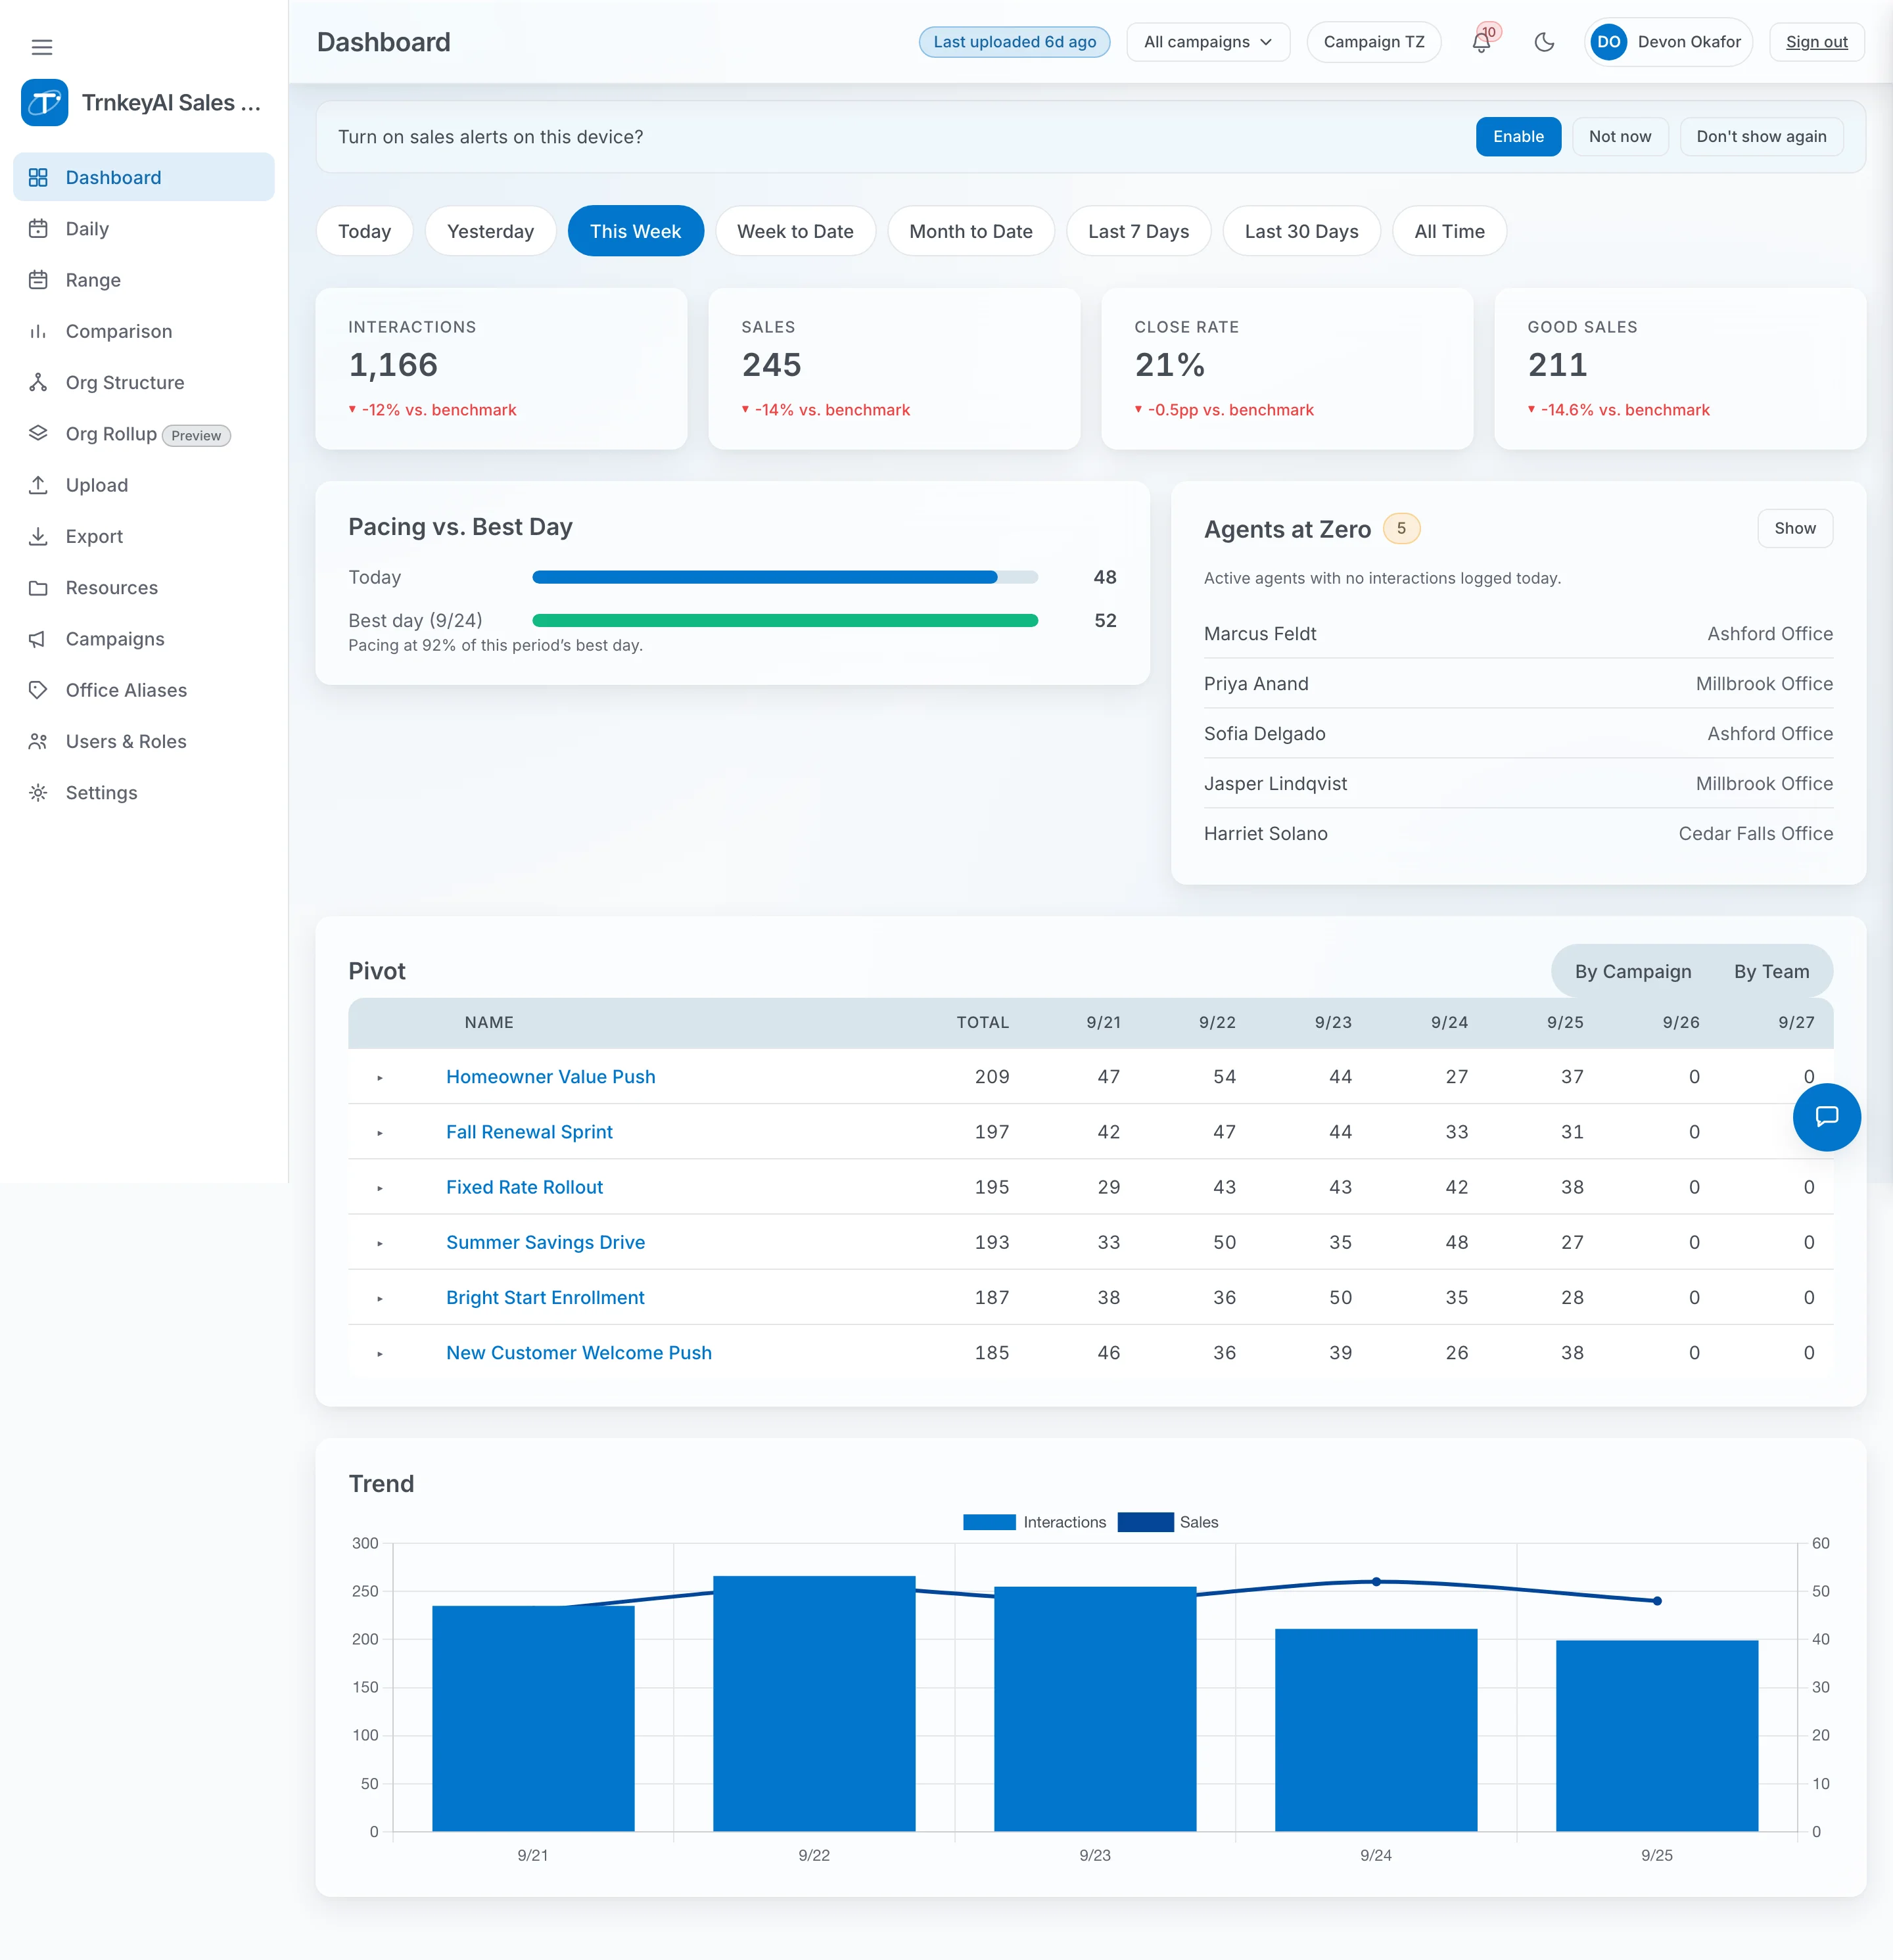This screenshot has width=1893, height=1960.
Task: Click the Daily calendar icon in sidebar
Action: (38, 229)
